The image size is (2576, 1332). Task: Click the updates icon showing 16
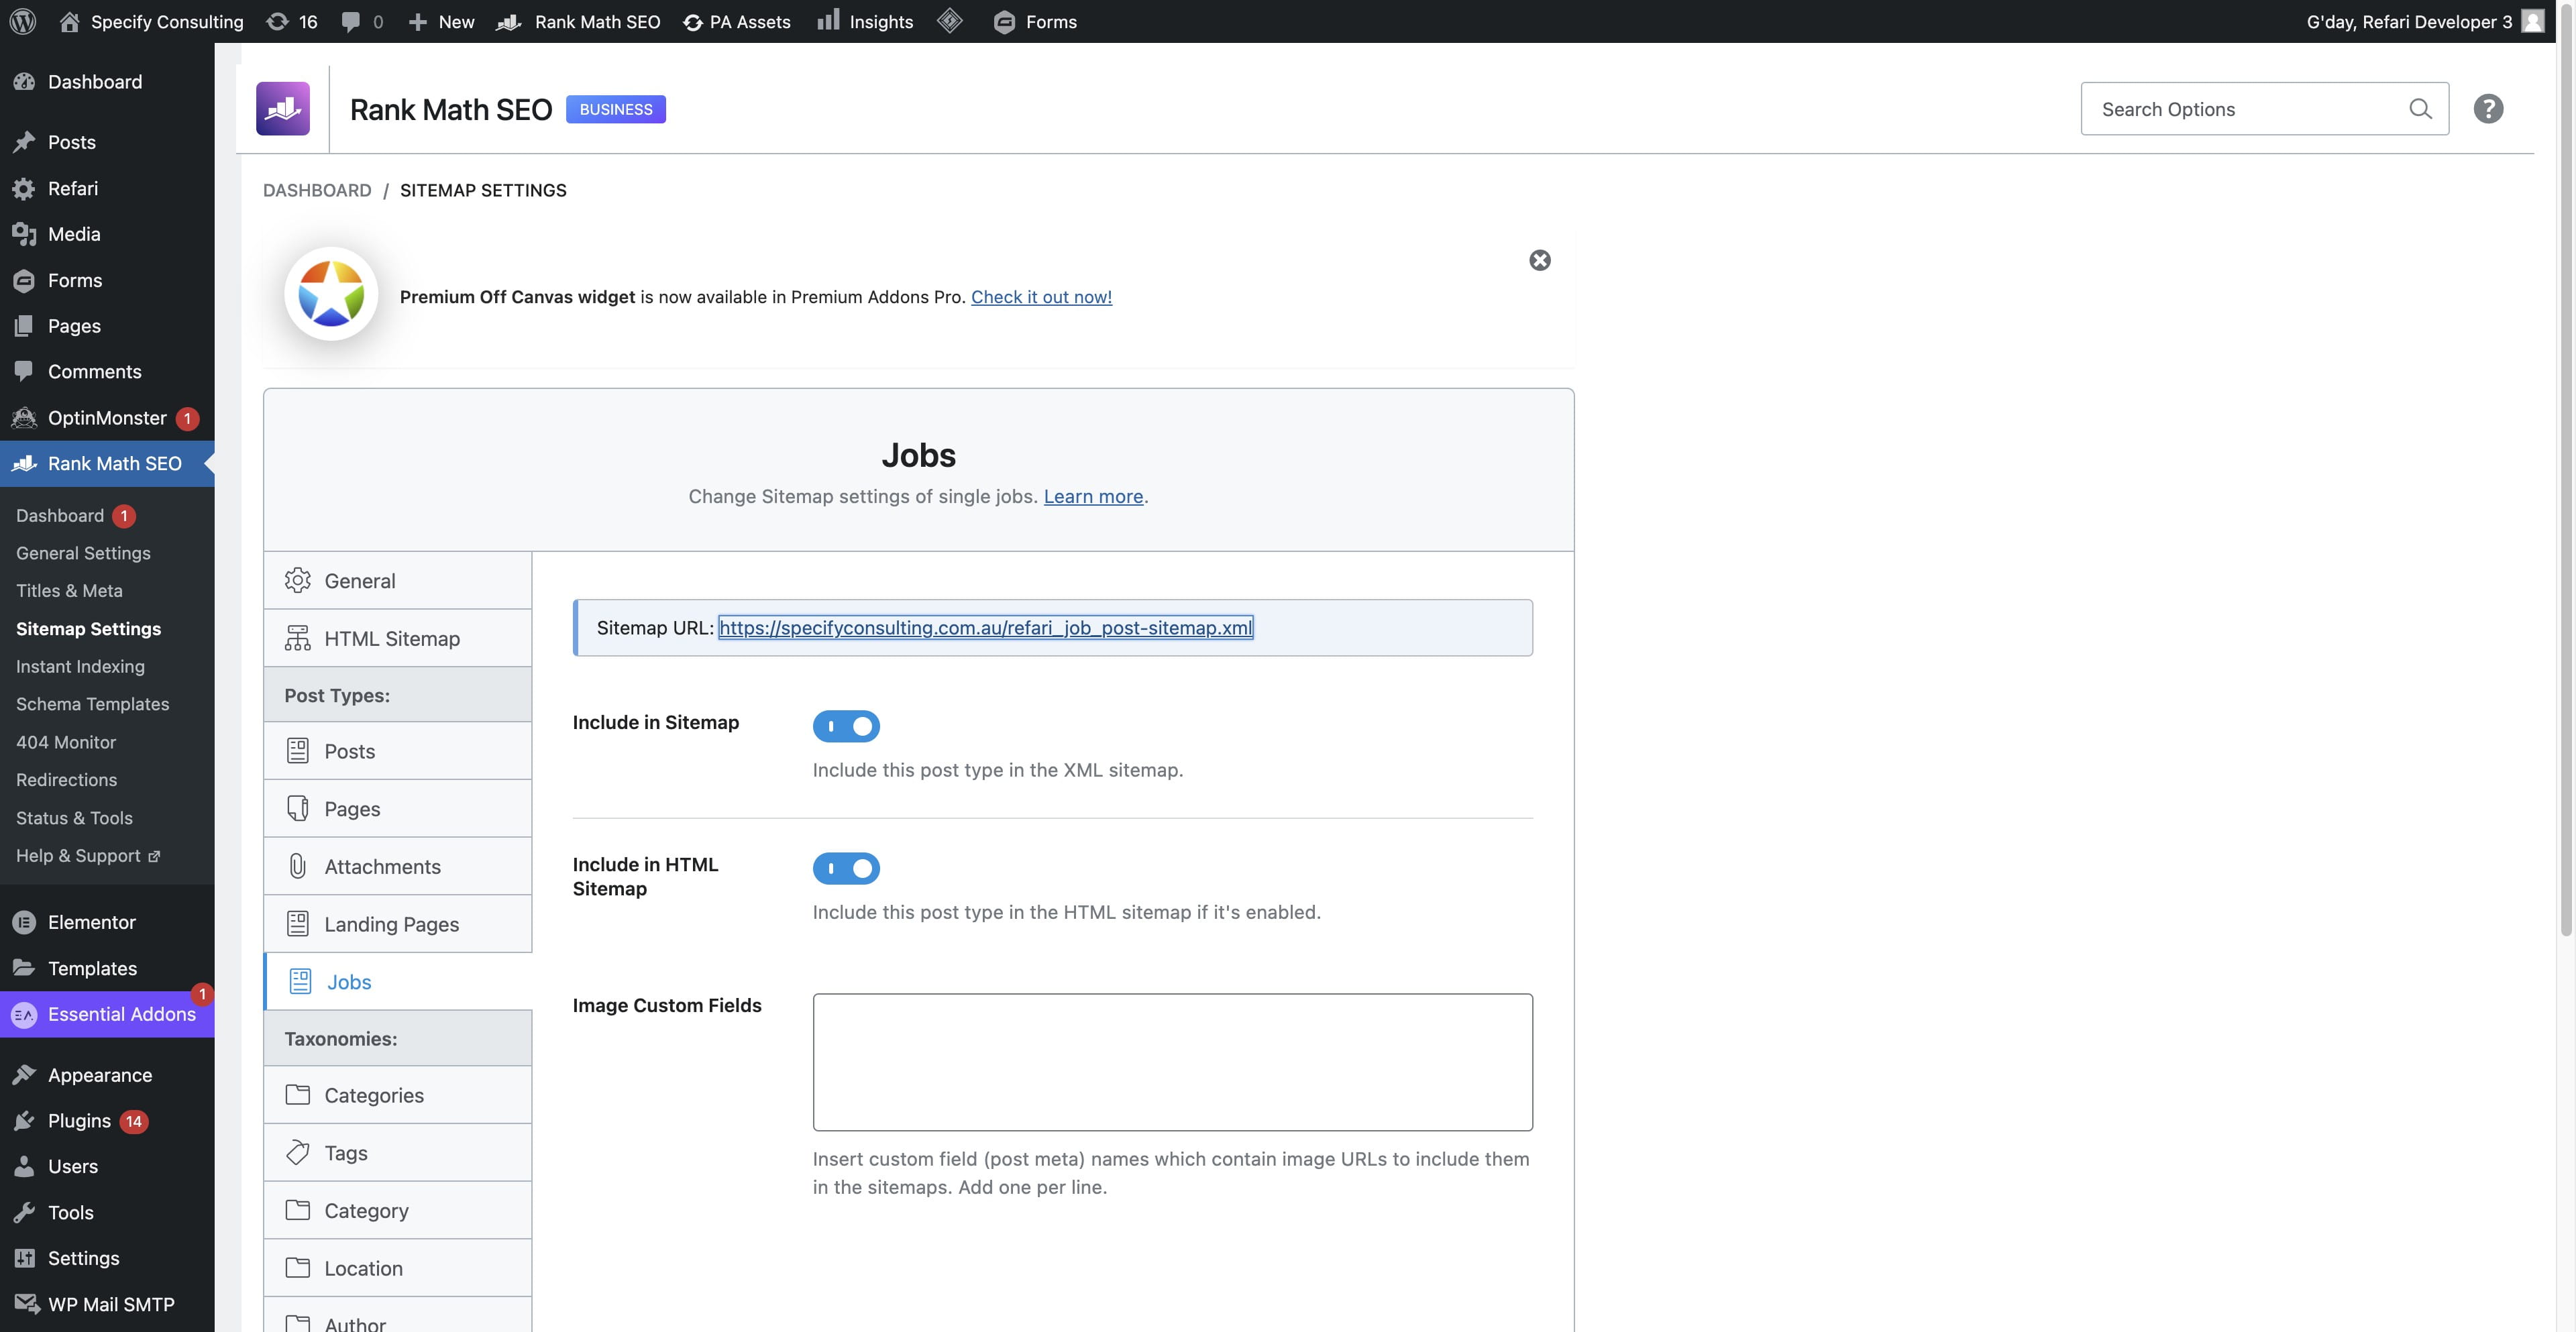tap(291, 21)
